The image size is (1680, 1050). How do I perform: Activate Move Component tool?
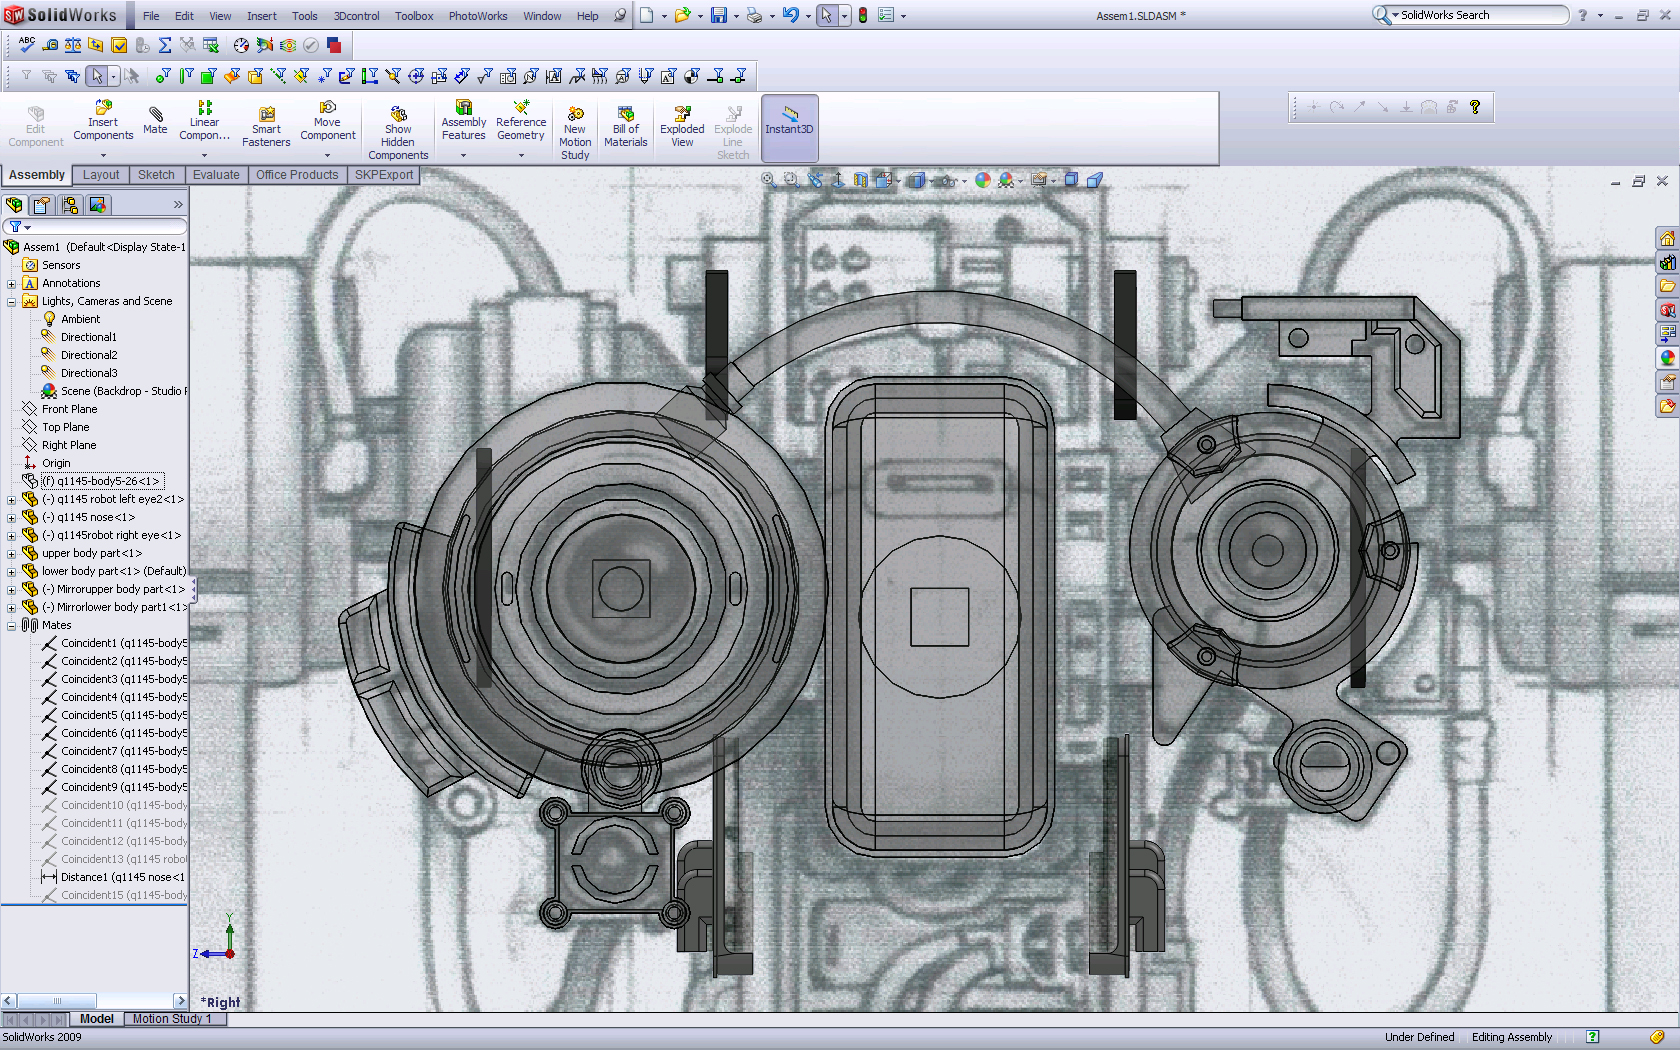click(328, 122)
